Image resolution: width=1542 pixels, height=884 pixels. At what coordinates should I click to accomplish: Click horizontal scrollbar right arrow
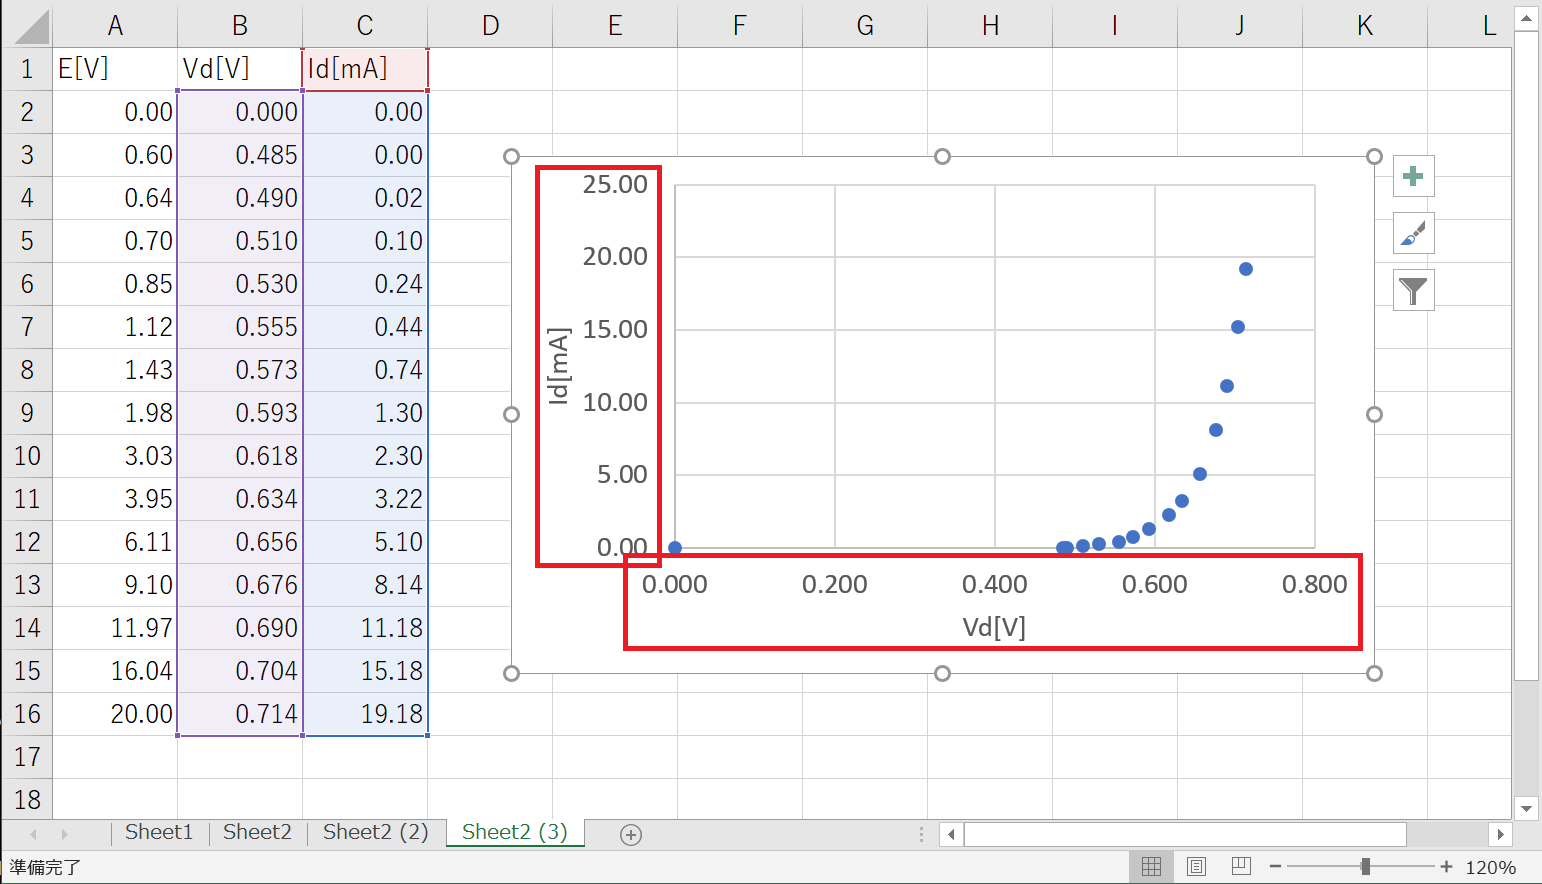(x=1500, y=834)
